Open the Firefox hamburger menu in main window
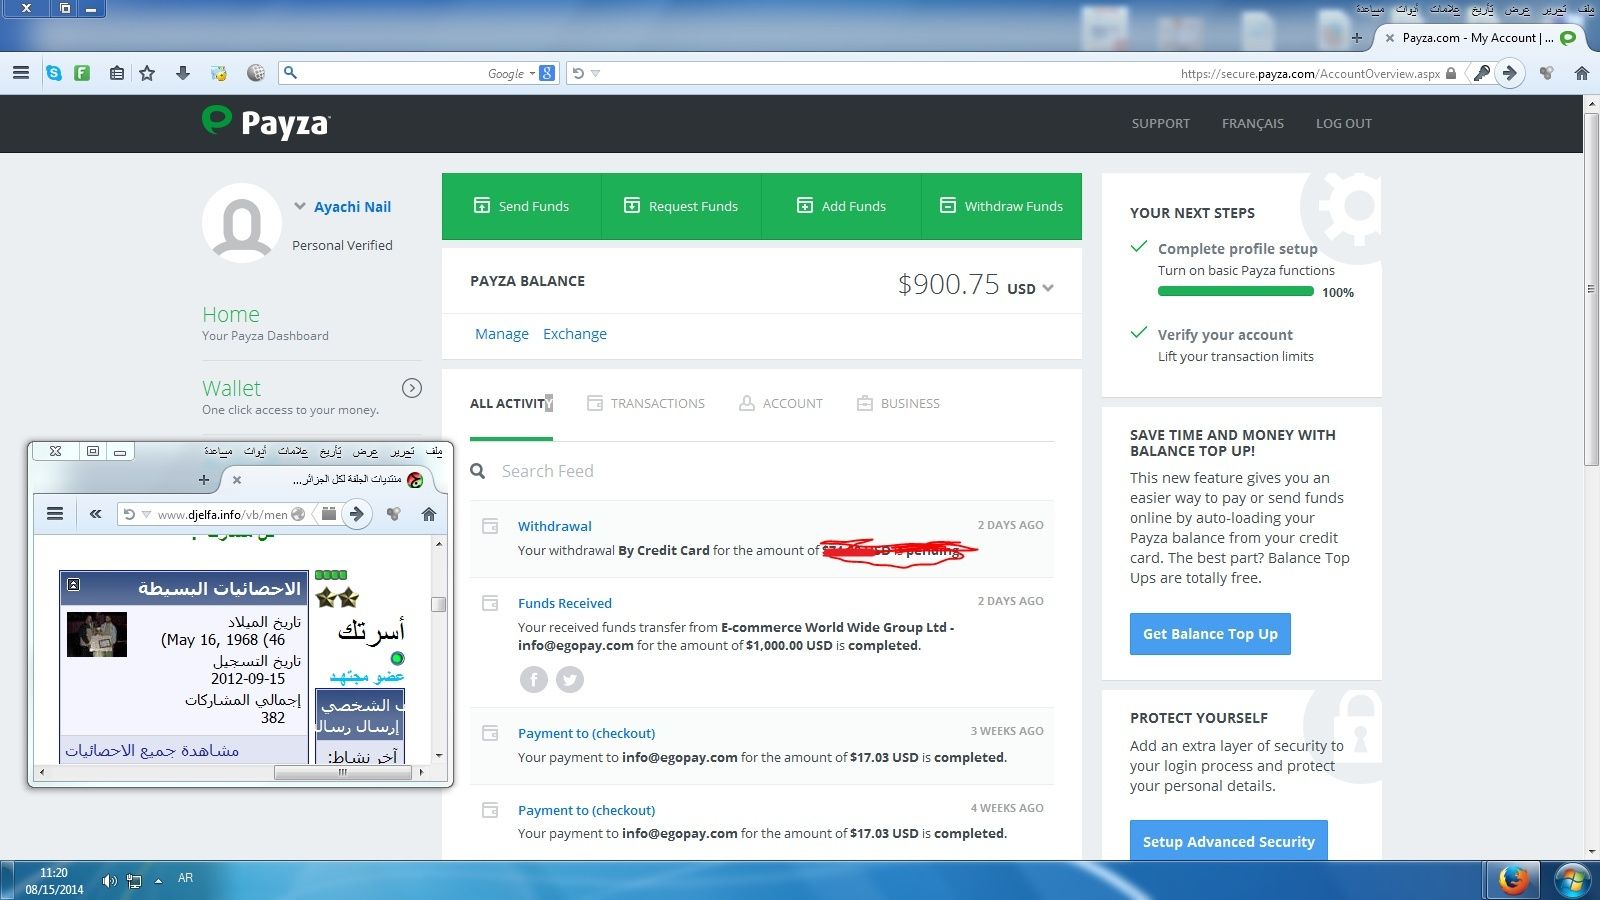This screenshot has height=900, width=1600. tap(20, 73)
